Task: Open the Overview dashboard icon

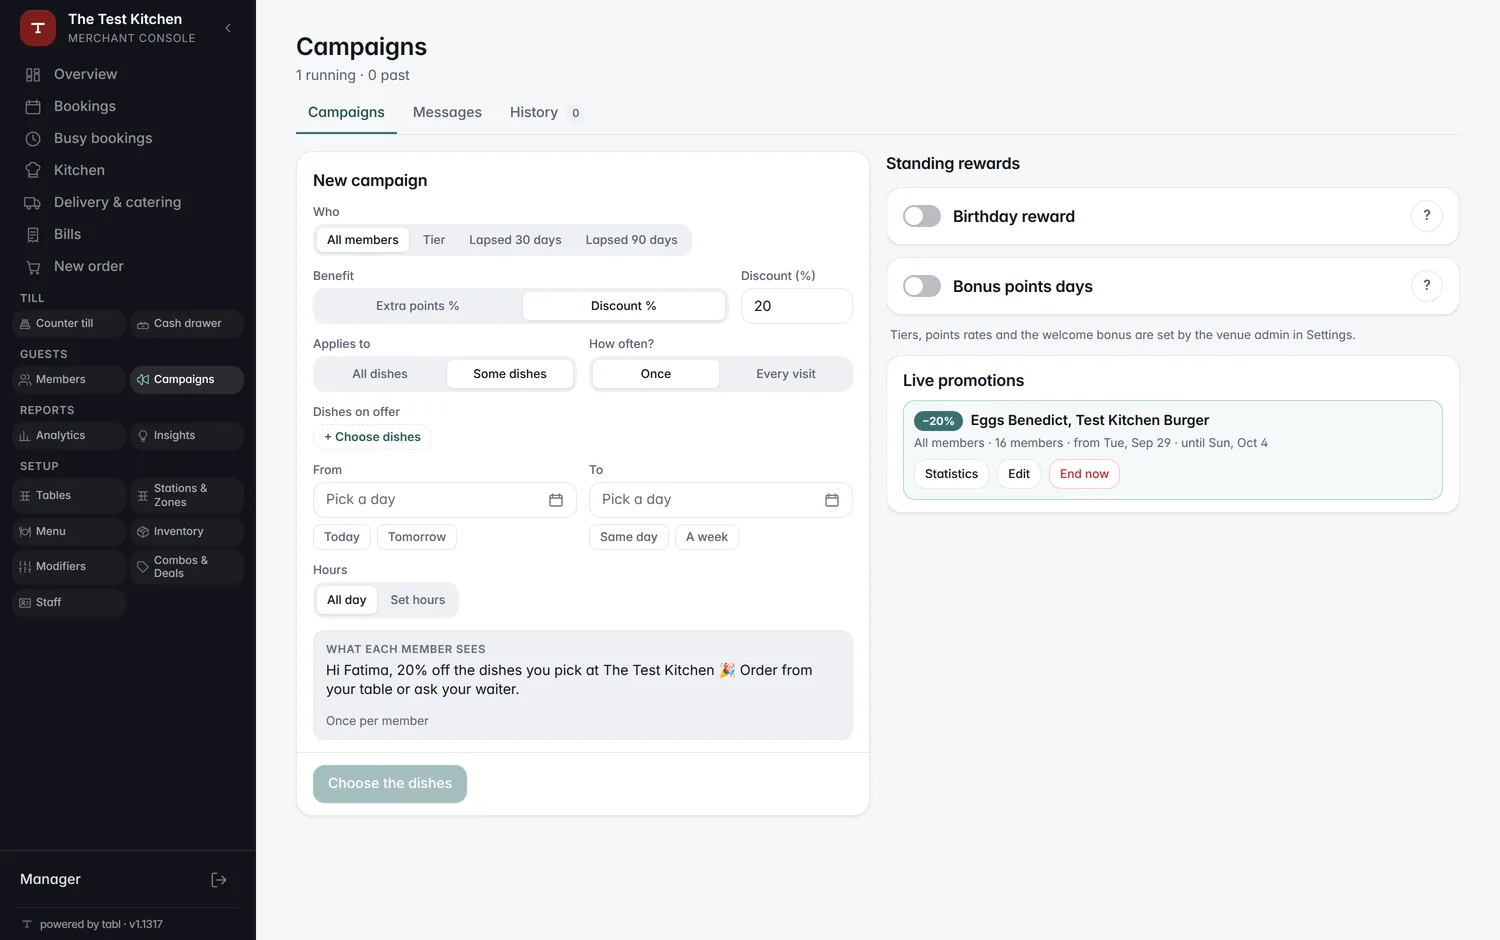Action: [33, 75]
